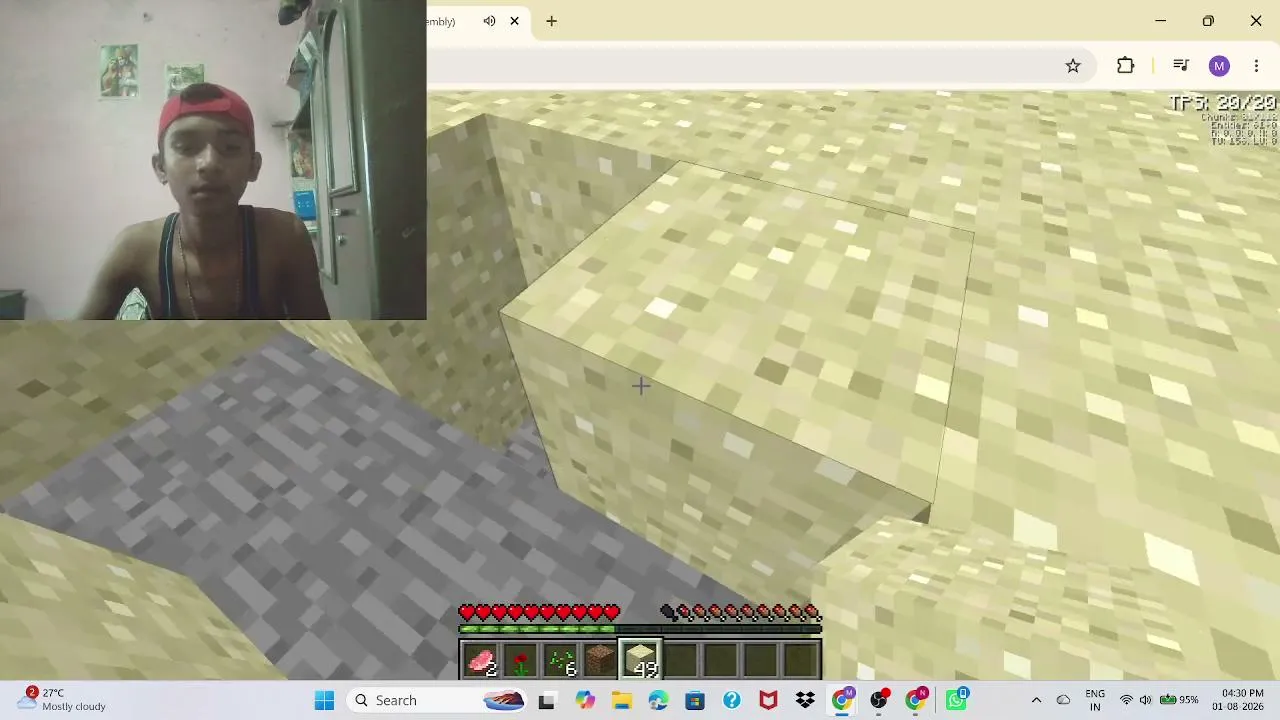
Task: Close the current browser tab
Action: click(x=515, y=21)
